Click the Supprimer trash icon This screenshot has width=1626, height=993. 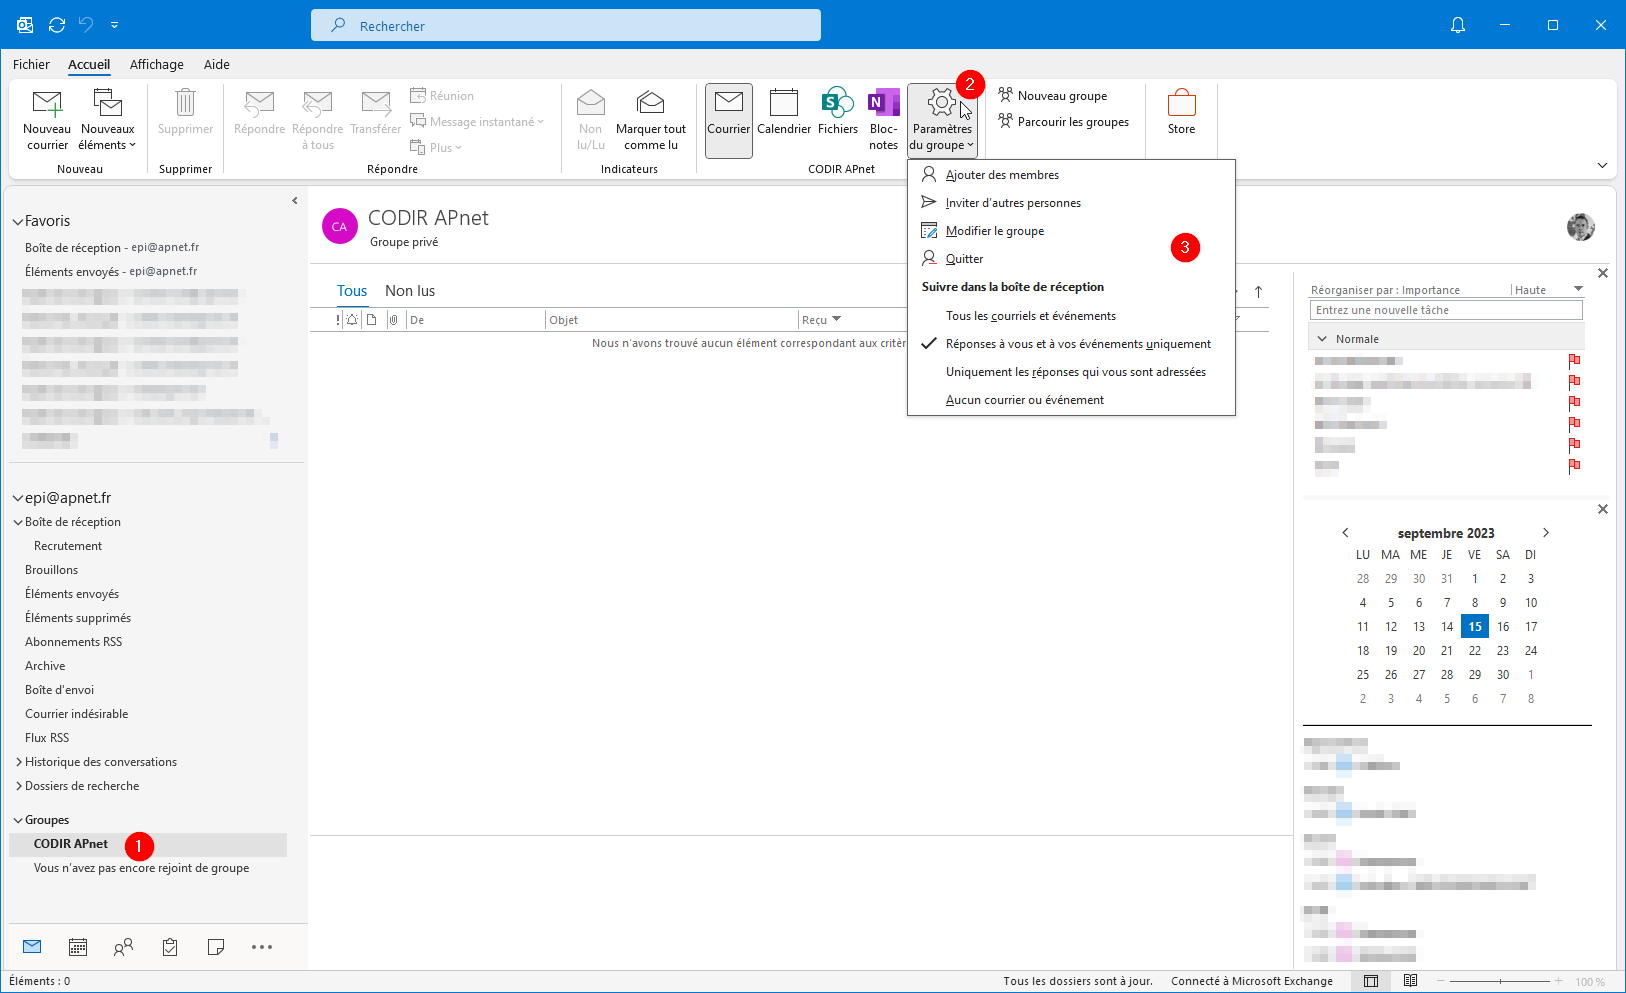pos(185,103)
